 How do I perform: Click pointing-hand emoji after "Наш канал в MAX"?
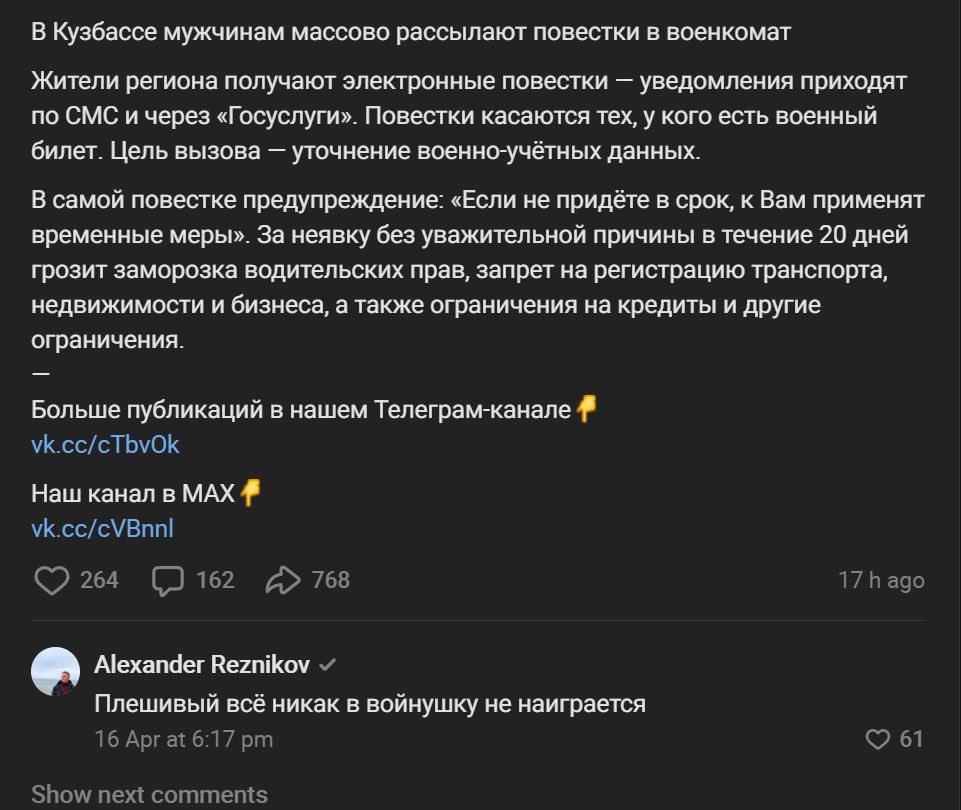point(250,492)
